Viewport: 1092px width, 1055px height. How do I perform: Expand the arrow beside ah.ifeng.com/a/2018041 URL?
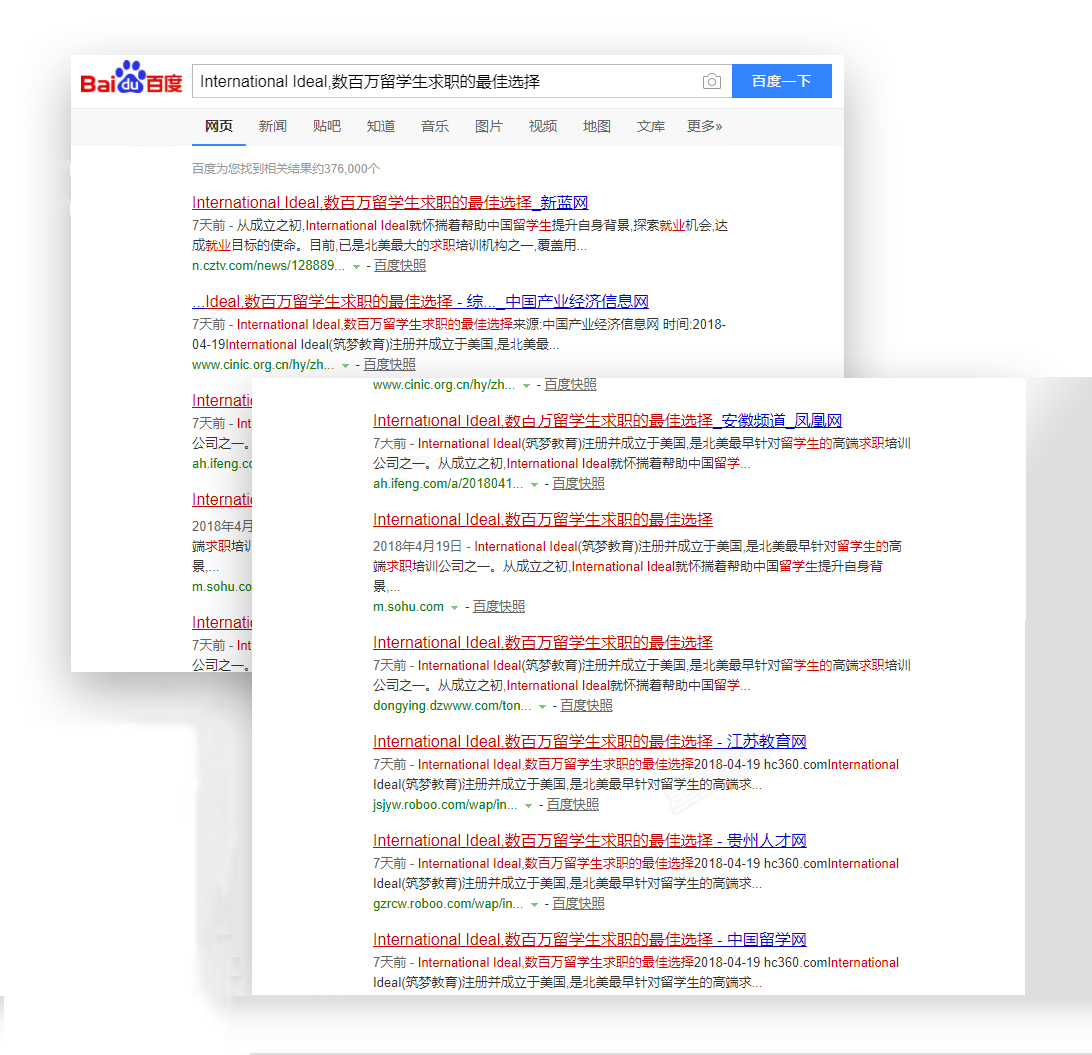(x=534, y=484)
